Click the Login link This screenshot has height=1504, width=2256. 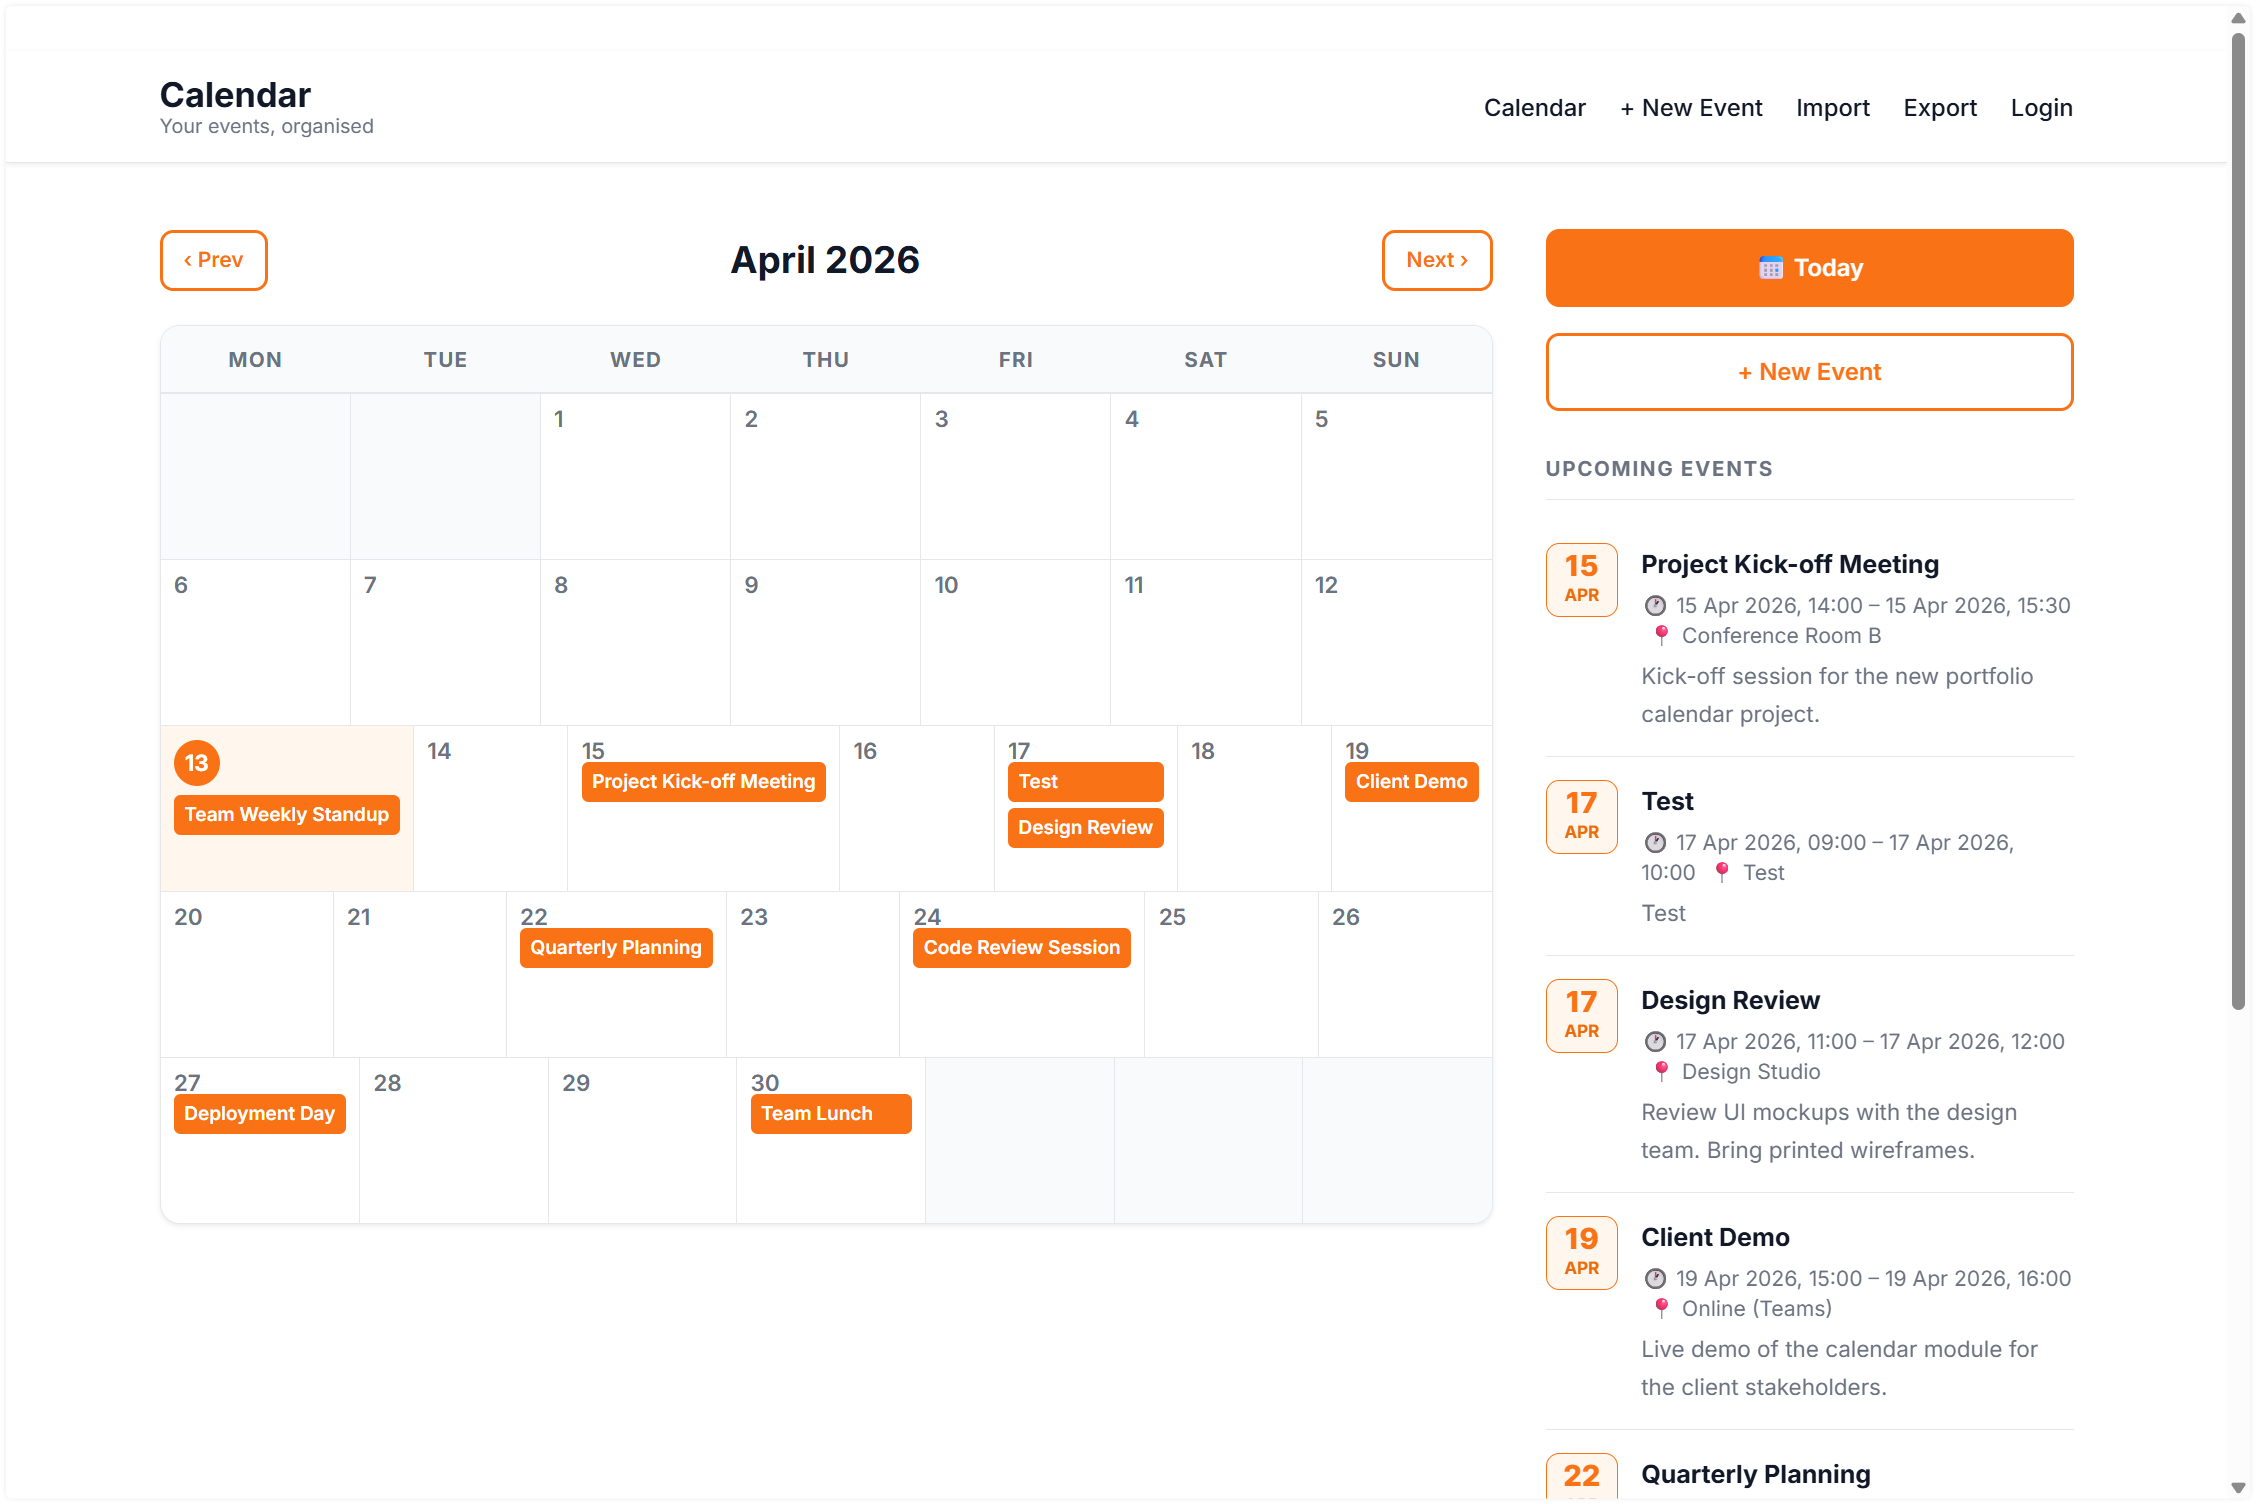2041,107
